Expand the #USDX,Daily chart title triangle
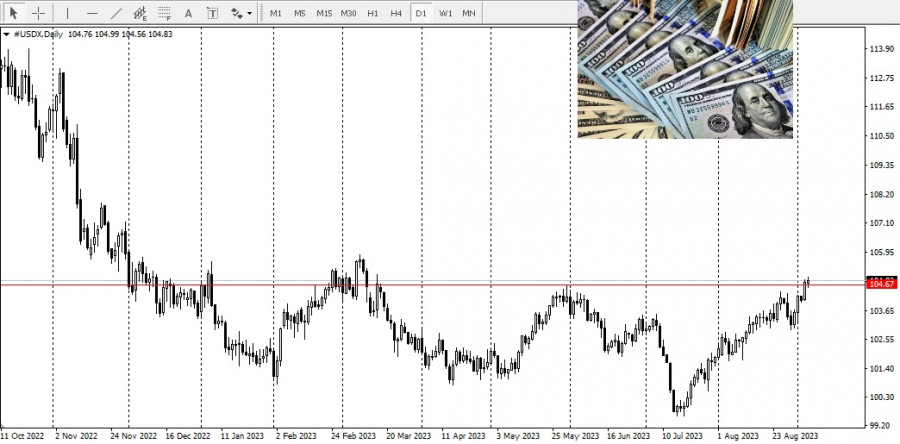Screen dimensions: 900x444 coord(6,34)
